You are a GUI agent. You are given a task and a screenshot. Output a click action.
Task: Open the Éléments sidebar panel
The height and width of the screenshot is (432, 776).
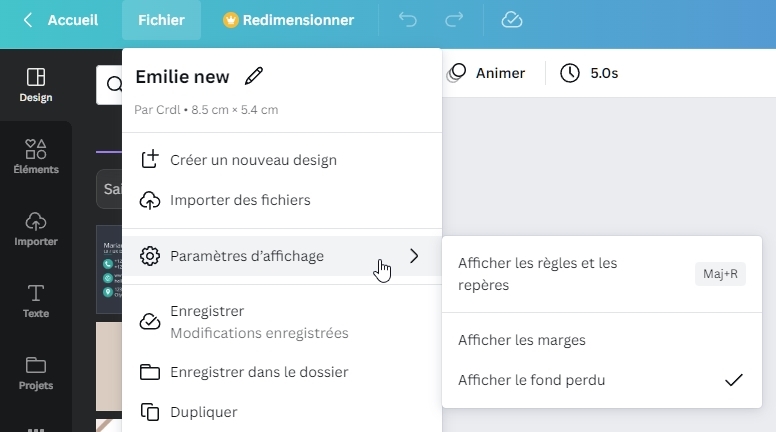click(36, 156)
